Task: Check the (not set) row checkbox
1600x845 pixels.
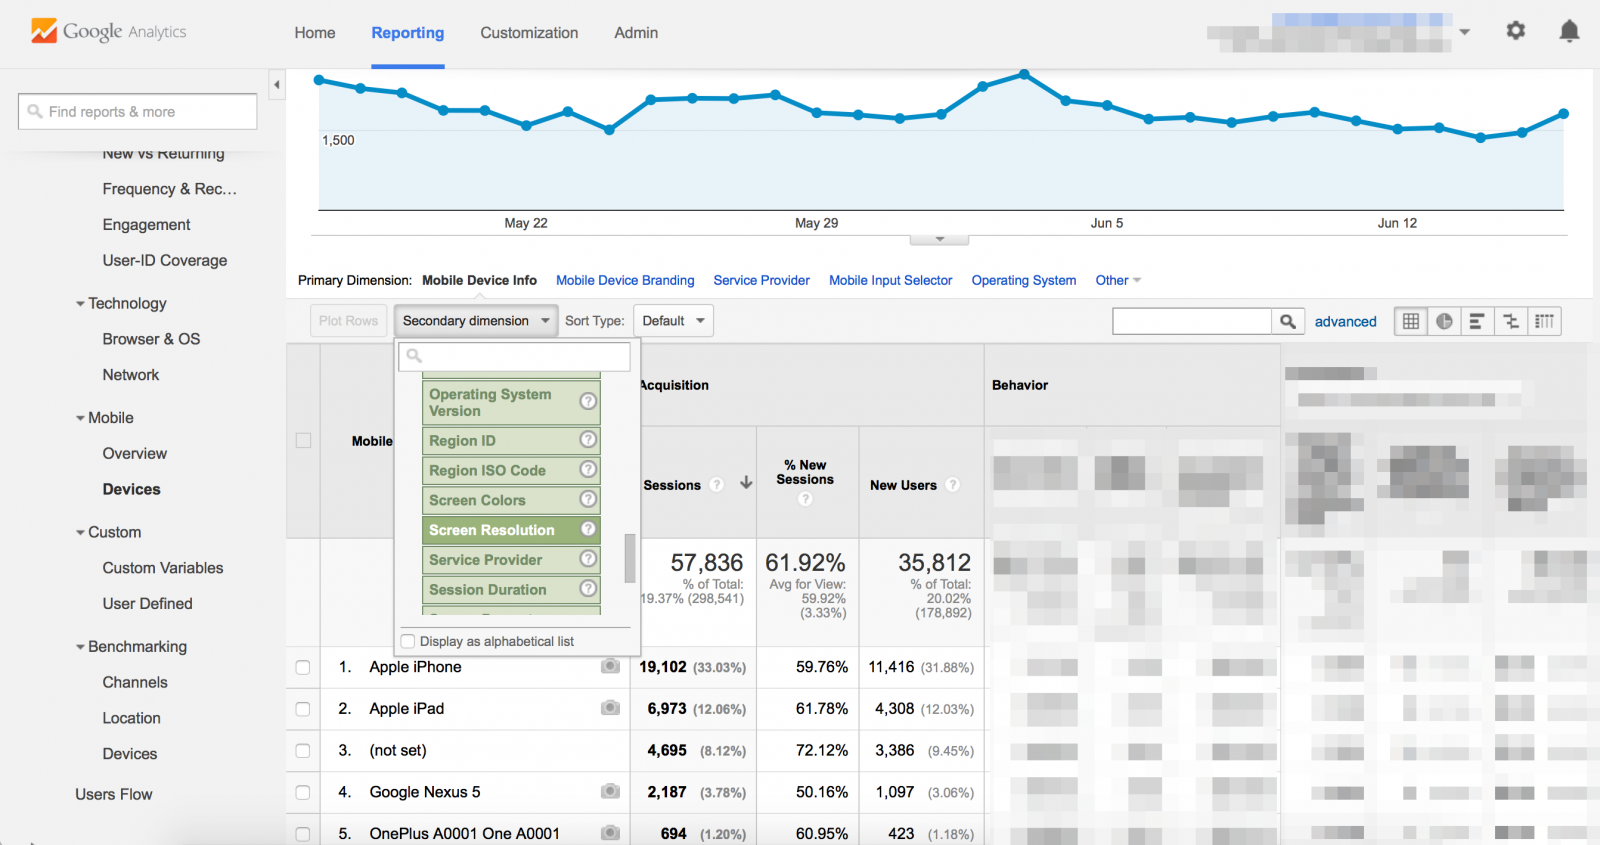Action: pos(303,751)
